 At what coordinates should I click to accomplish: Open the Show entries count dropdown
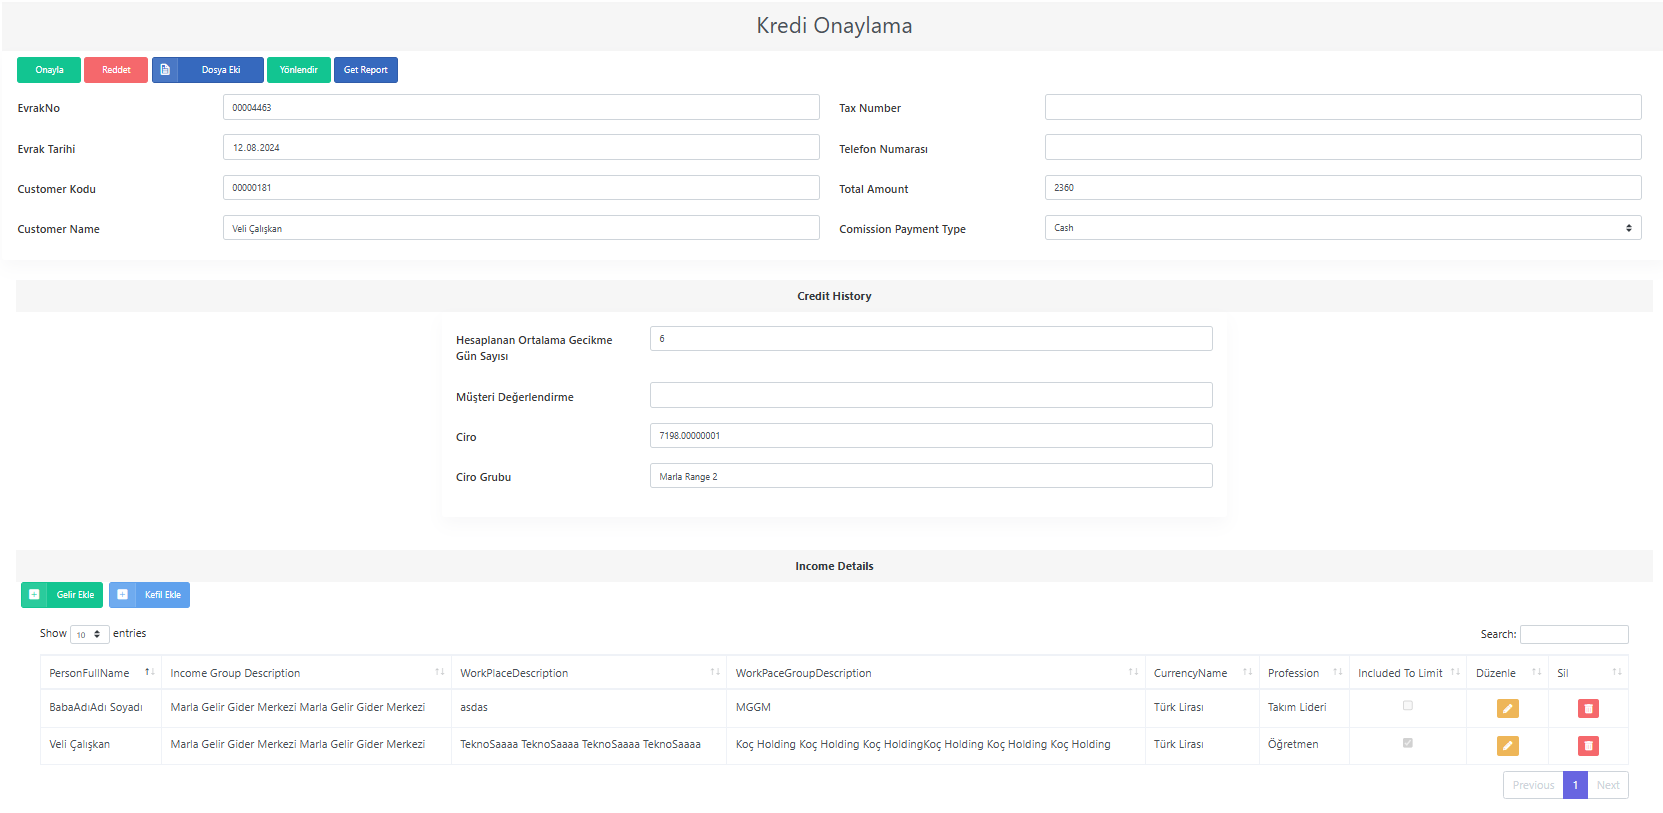89,635
